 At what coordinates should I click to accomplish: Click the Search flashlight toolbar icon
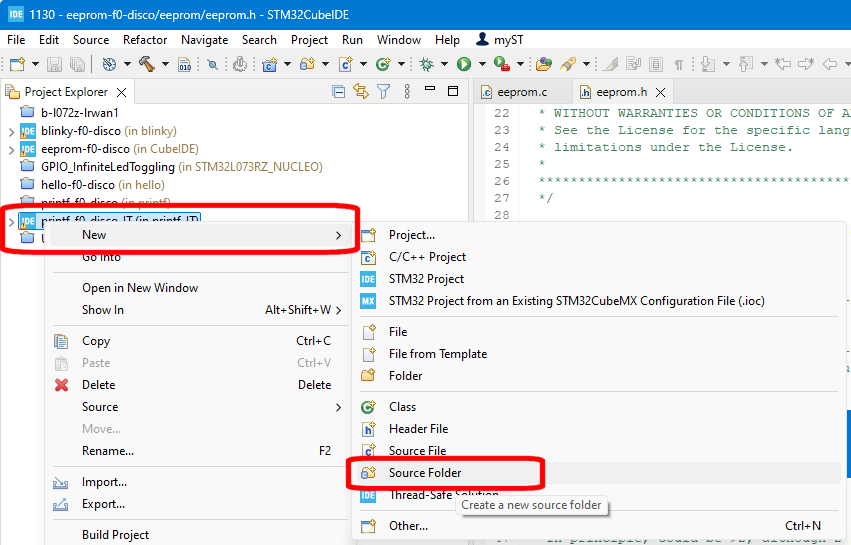[568, 64]
